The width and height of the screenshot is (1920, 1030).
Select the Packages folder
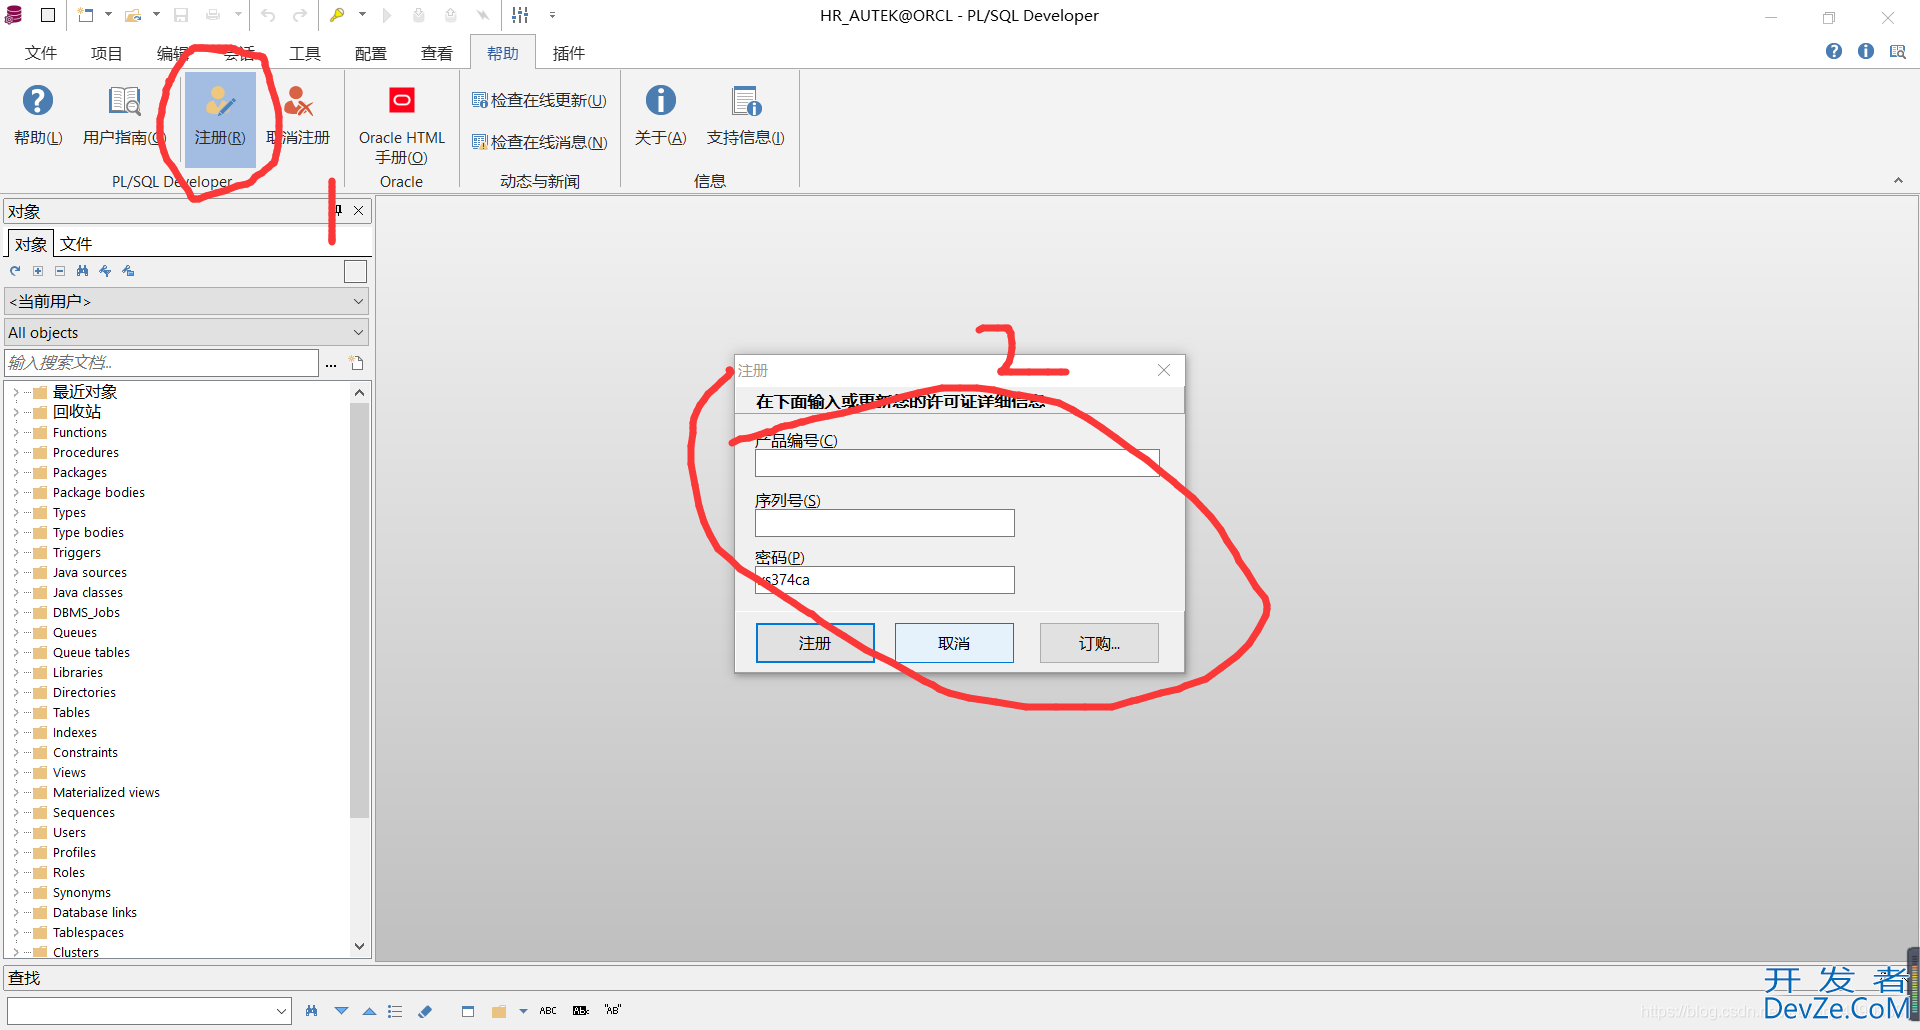coord(80,472)
